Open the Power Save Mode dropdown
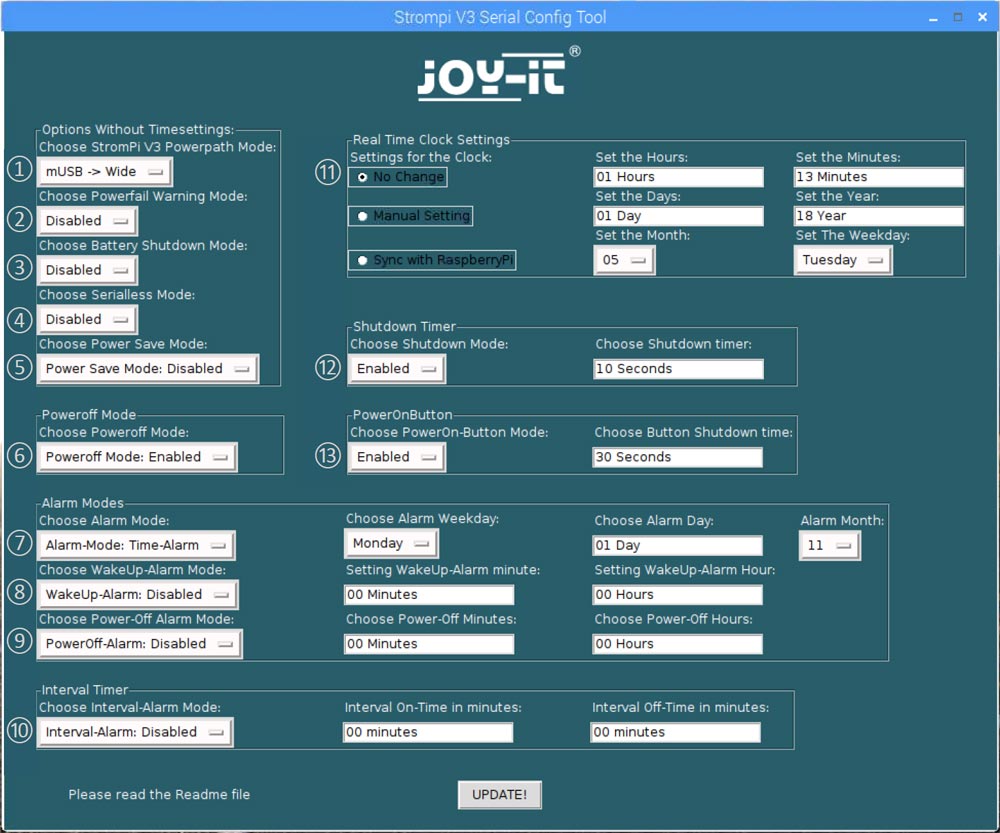Screen dimensions: 1000x833 tap(148, 369)
